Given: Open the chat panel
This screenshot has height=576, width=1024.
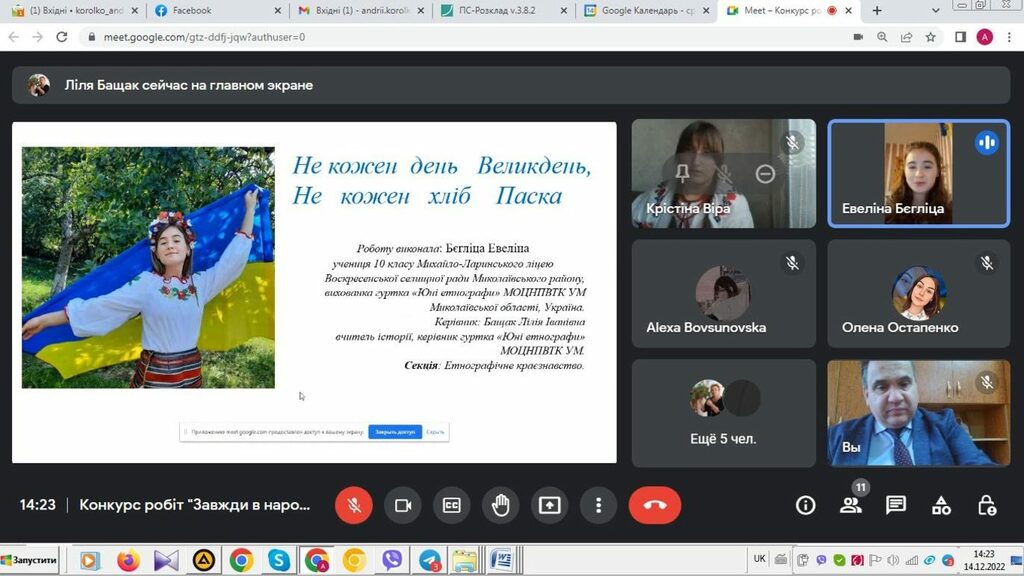Looking at the screenshot, I should 896,505.
